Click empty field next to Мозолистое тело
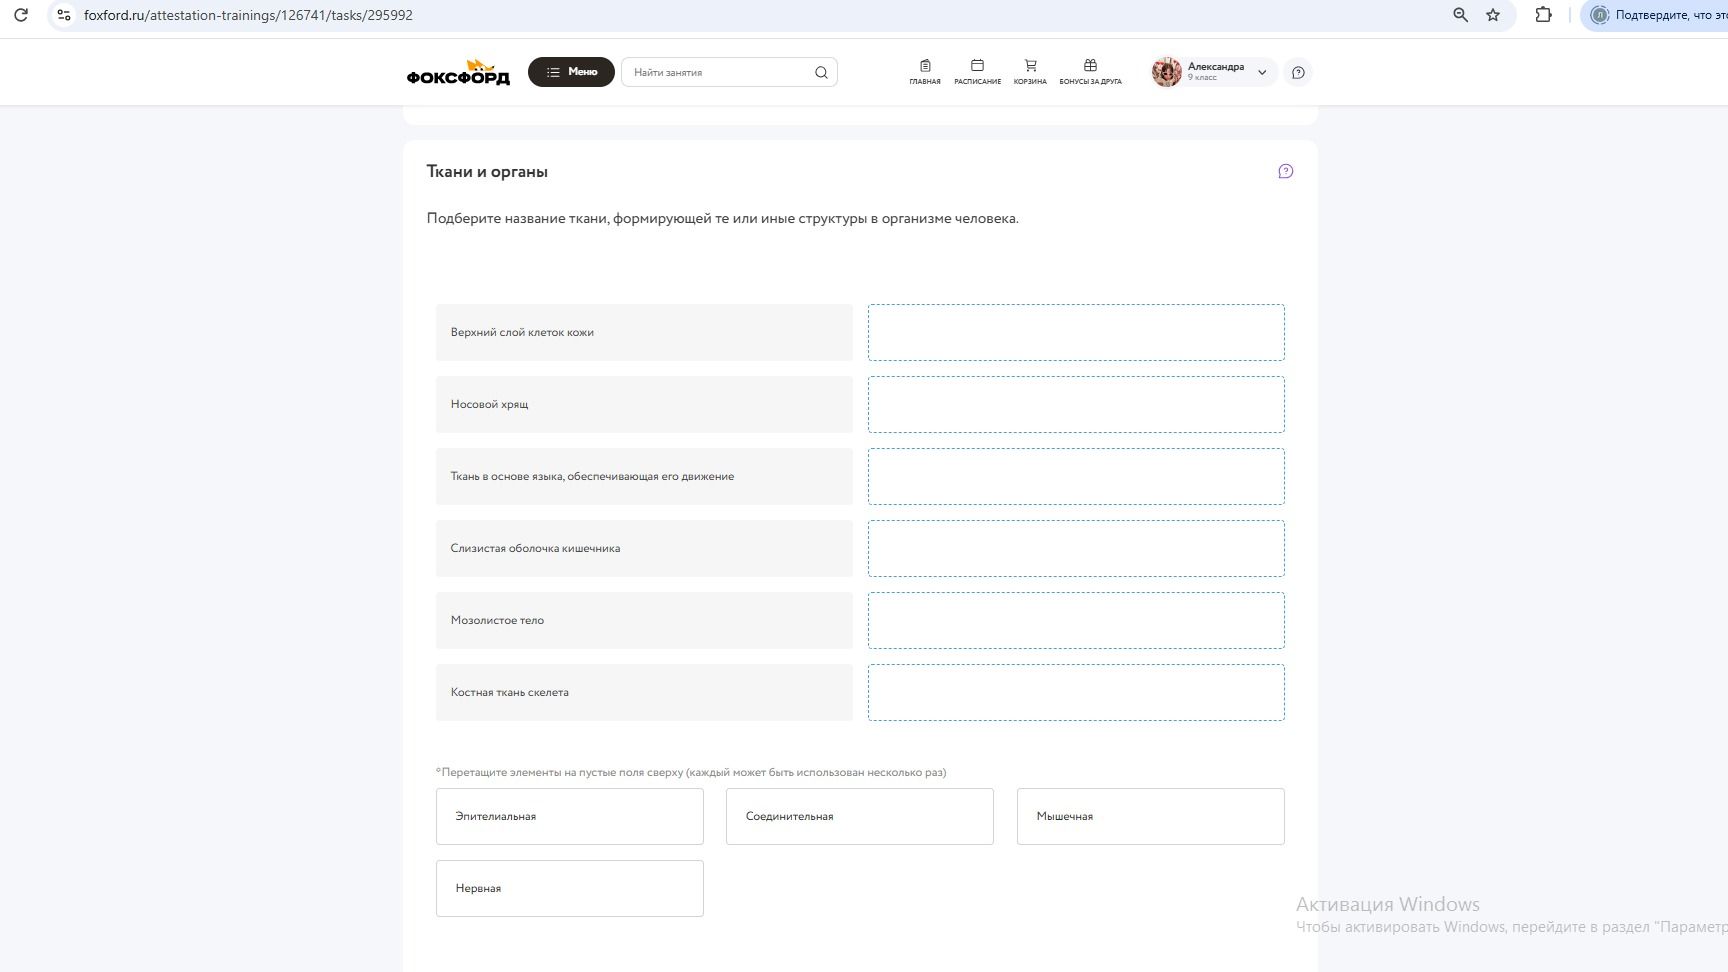This screenshot has width=1728, height=972. [x=1076, y=620]
